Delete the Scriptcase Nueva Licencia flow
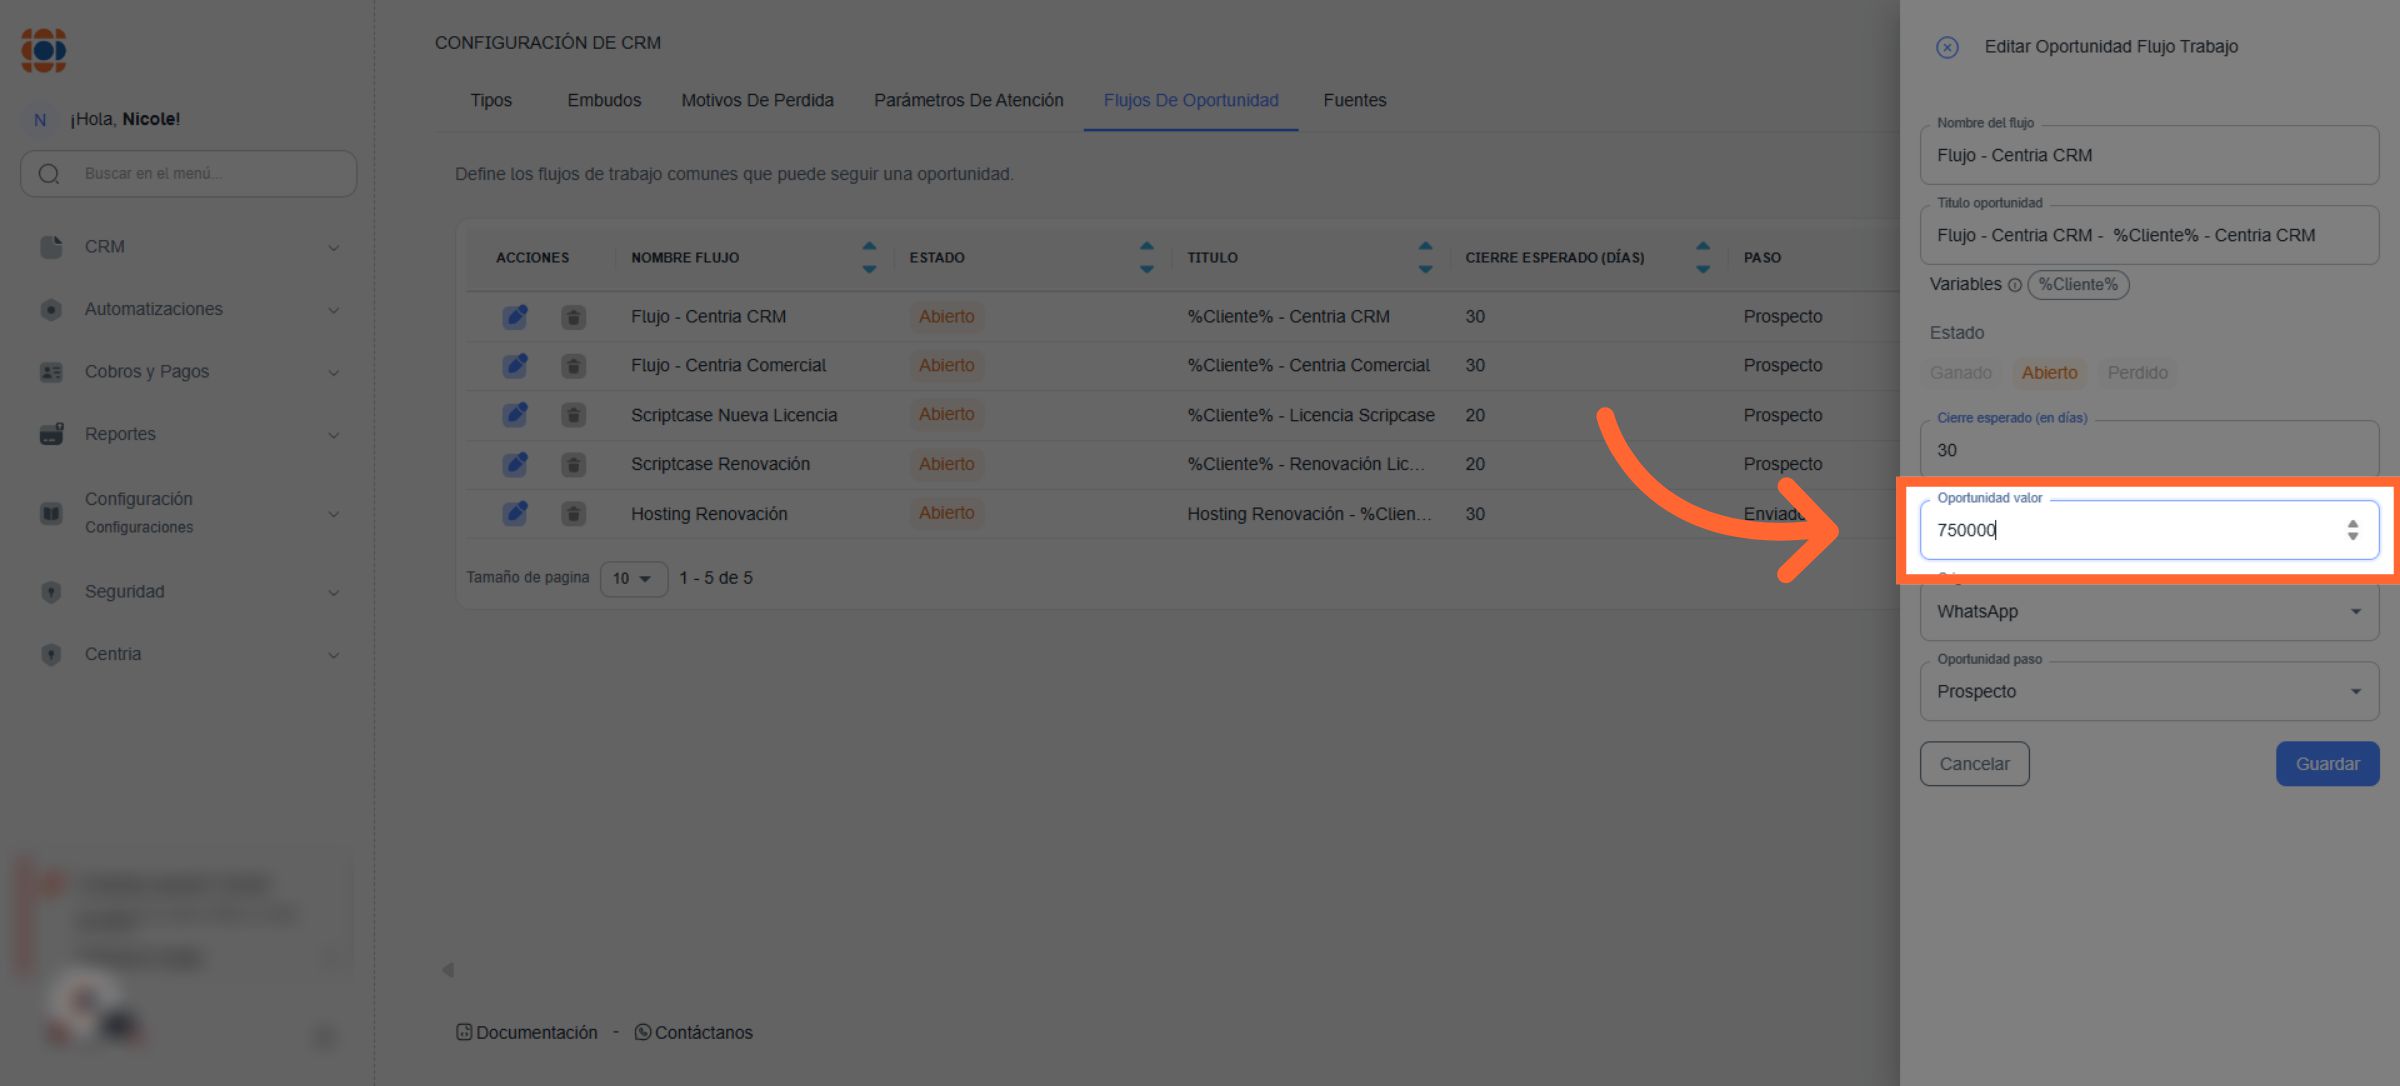 pos(573,415)
